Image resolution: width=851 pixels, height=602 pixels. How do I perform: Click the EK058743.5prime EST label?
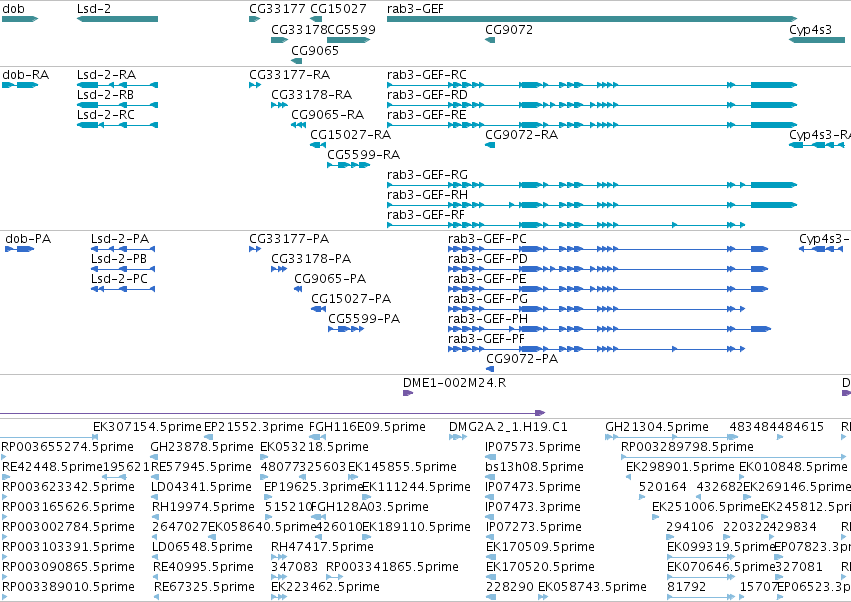coord(592,586)
